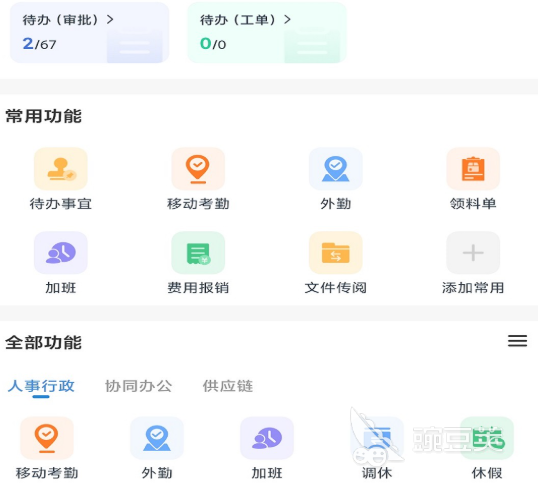Viewport: 538px width, 492px height.
Task: Open the 待办事宜 stamp icon
Action: coord(61,169)
